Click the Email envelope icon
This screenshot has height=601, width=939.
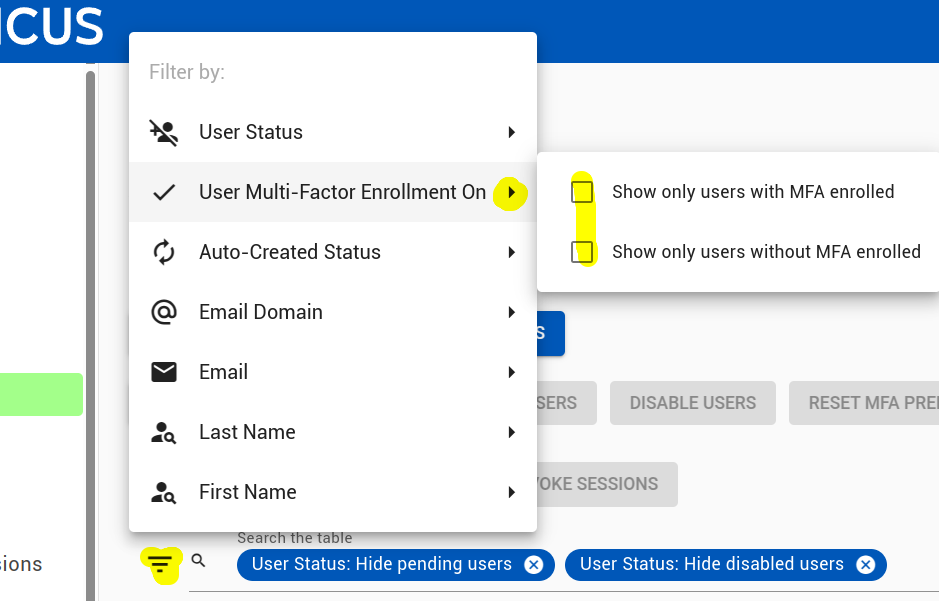pyautogui.click(x=163, y=372)
